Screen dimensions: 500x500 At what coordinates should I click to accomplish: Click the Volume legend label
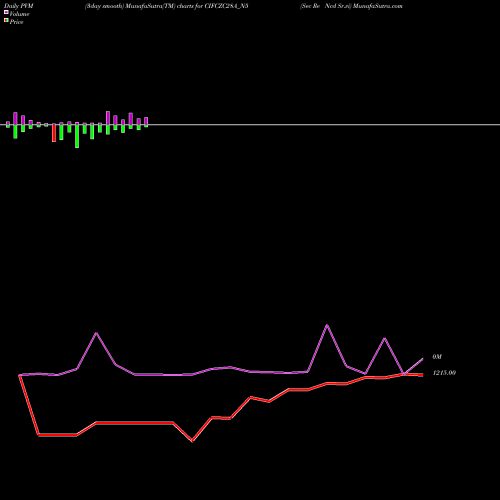(19, 14)
